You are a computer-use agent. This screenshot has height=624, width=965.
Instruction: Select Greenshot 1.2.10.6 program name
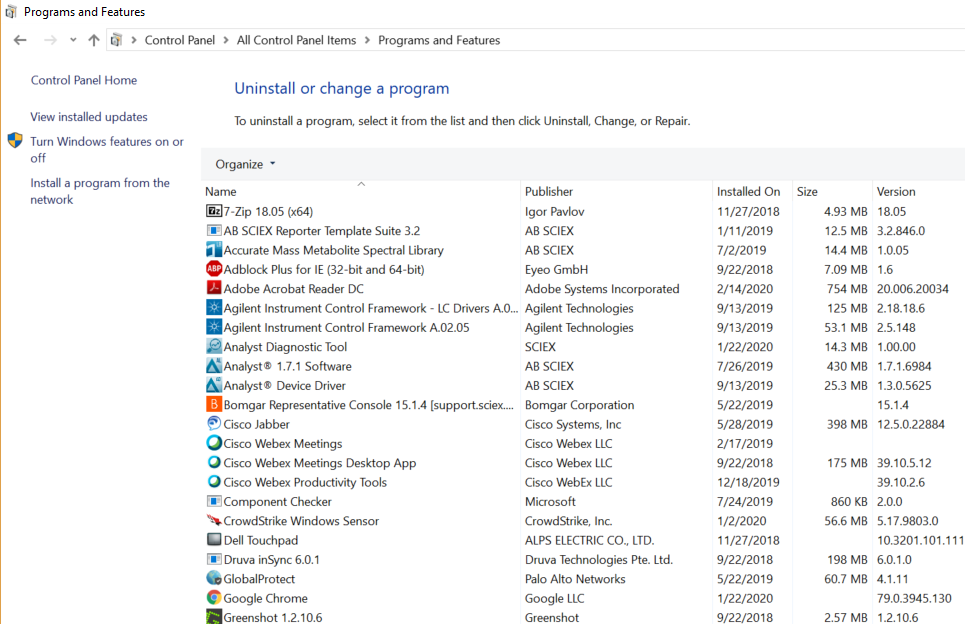(273, 617)
